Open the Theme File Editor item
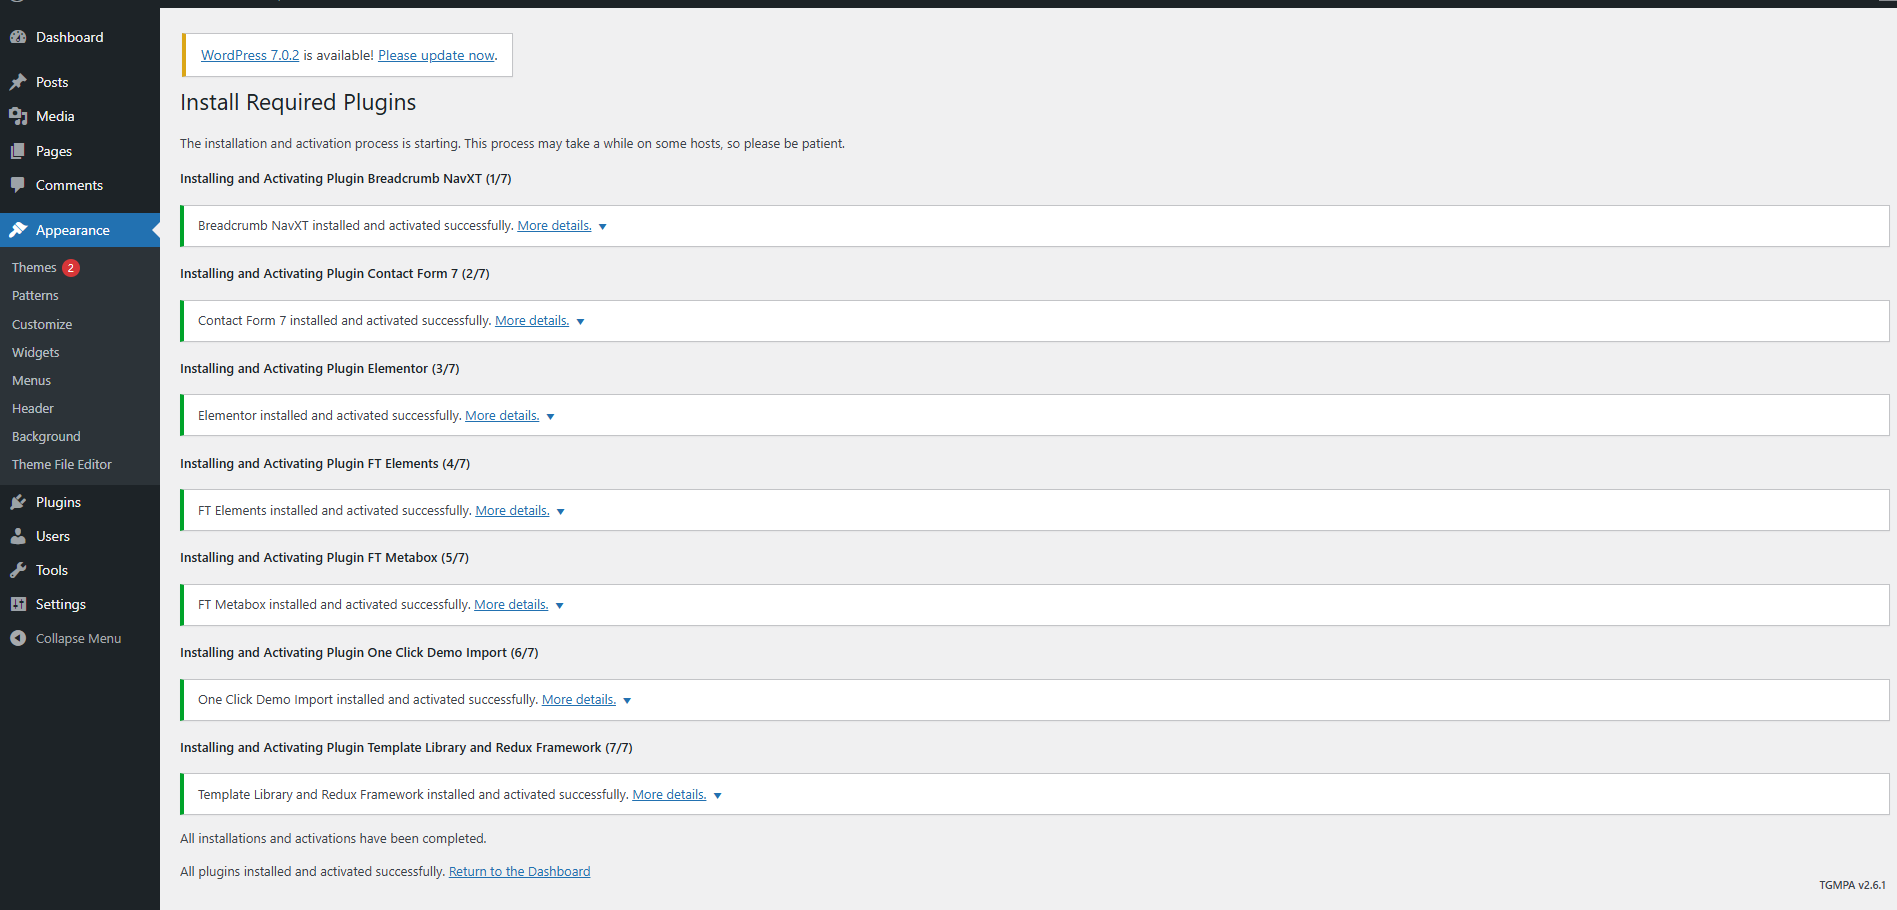Viewport: 1897px width, 910px height. pyautogui.click(x=62, y=465)
